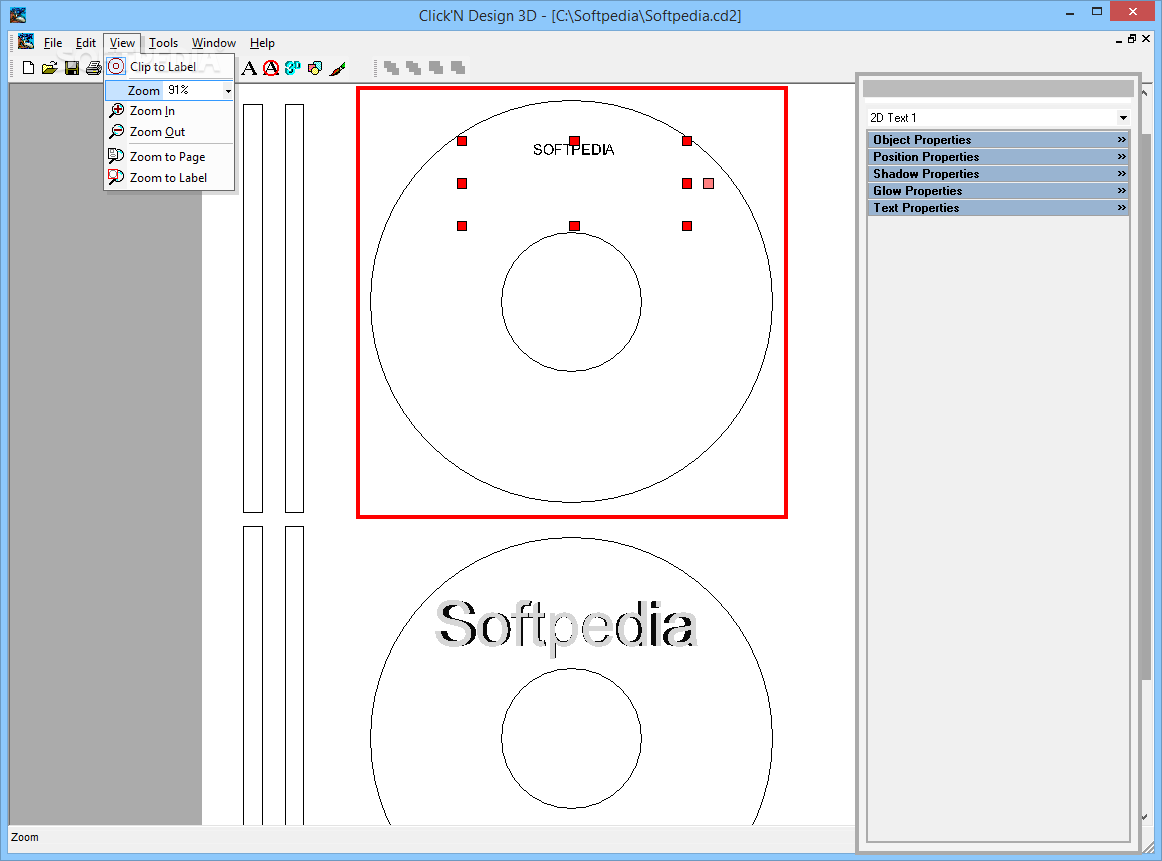
Task: Expand Position Properties section
Action: (x=998, y=156)
